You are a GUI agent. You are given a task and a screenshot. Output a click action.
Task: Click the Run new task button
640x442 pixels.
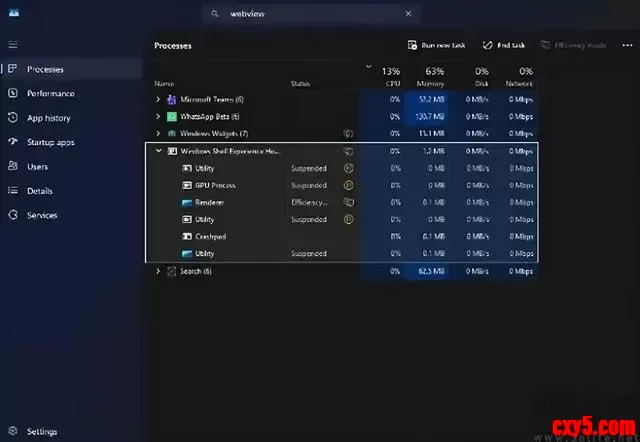437,45
